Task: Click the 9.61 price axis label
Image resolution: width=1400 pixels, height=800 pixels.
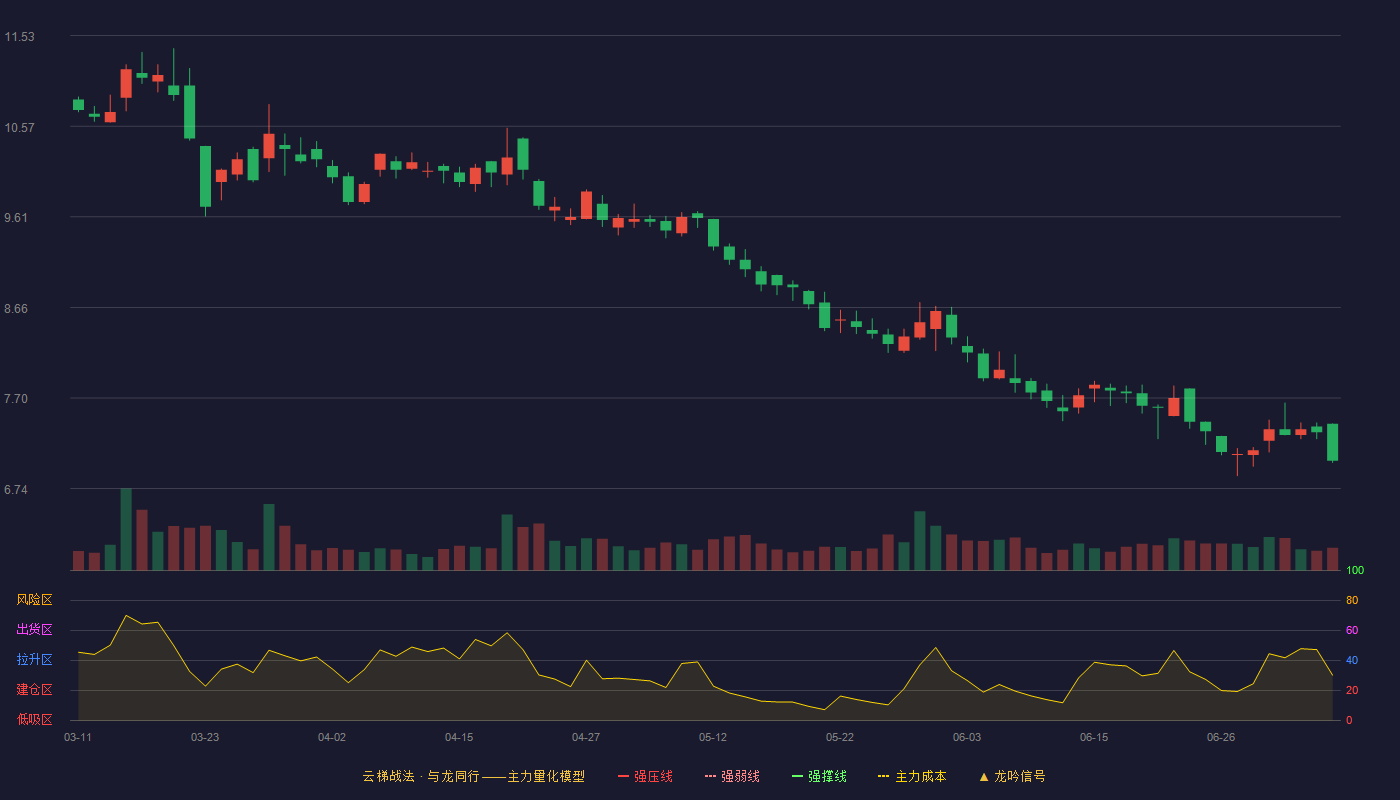Action: [x=16, y=218]
